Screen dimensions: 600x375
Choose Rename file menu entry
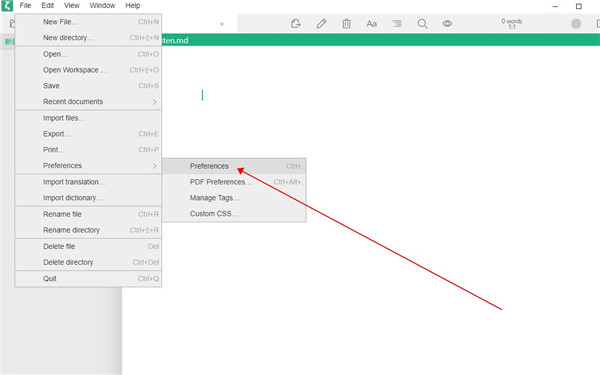[x=88, y=214]
